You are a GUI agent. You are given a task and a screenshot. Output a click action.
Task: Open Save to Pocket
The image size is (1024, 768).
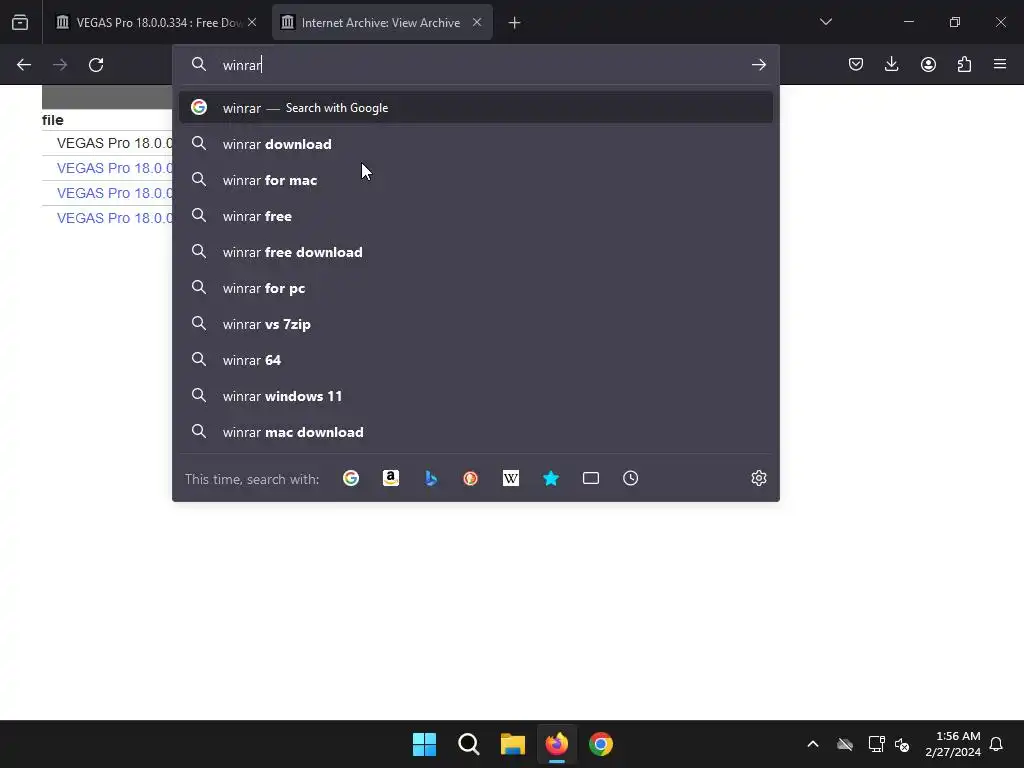coord(856,64)
